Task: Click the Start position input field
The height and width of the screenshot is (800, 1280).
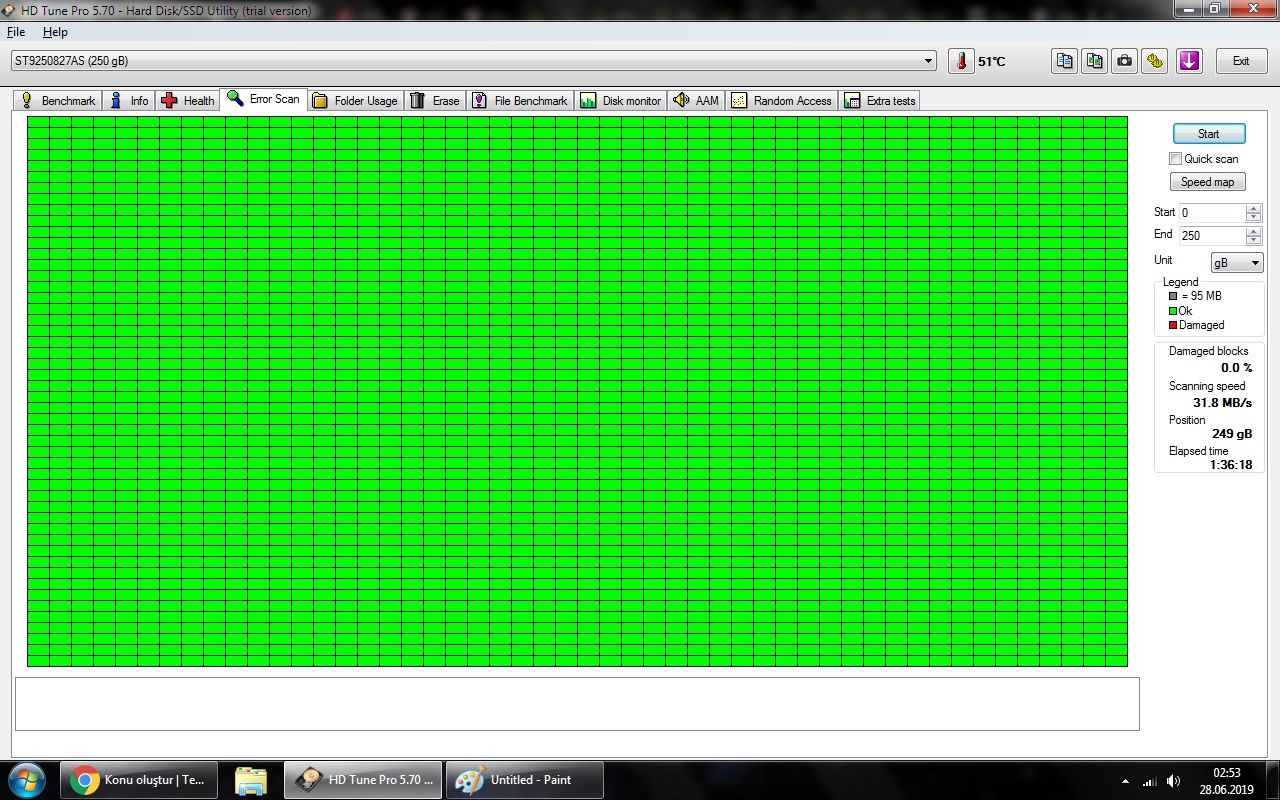Action: point(1212,213)
